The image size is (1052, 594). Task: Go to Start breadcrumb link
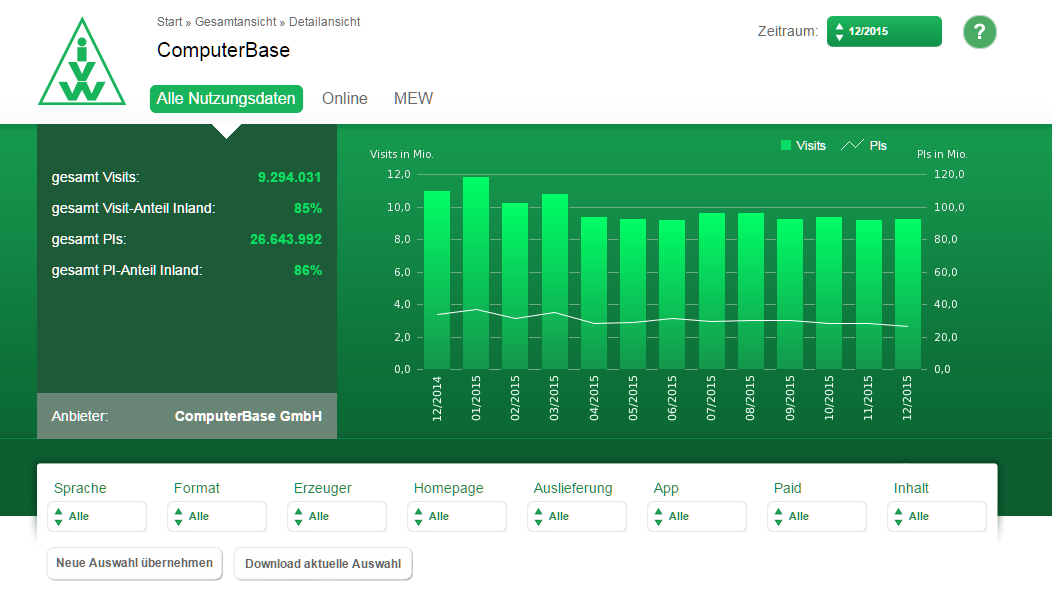(170, 22)
